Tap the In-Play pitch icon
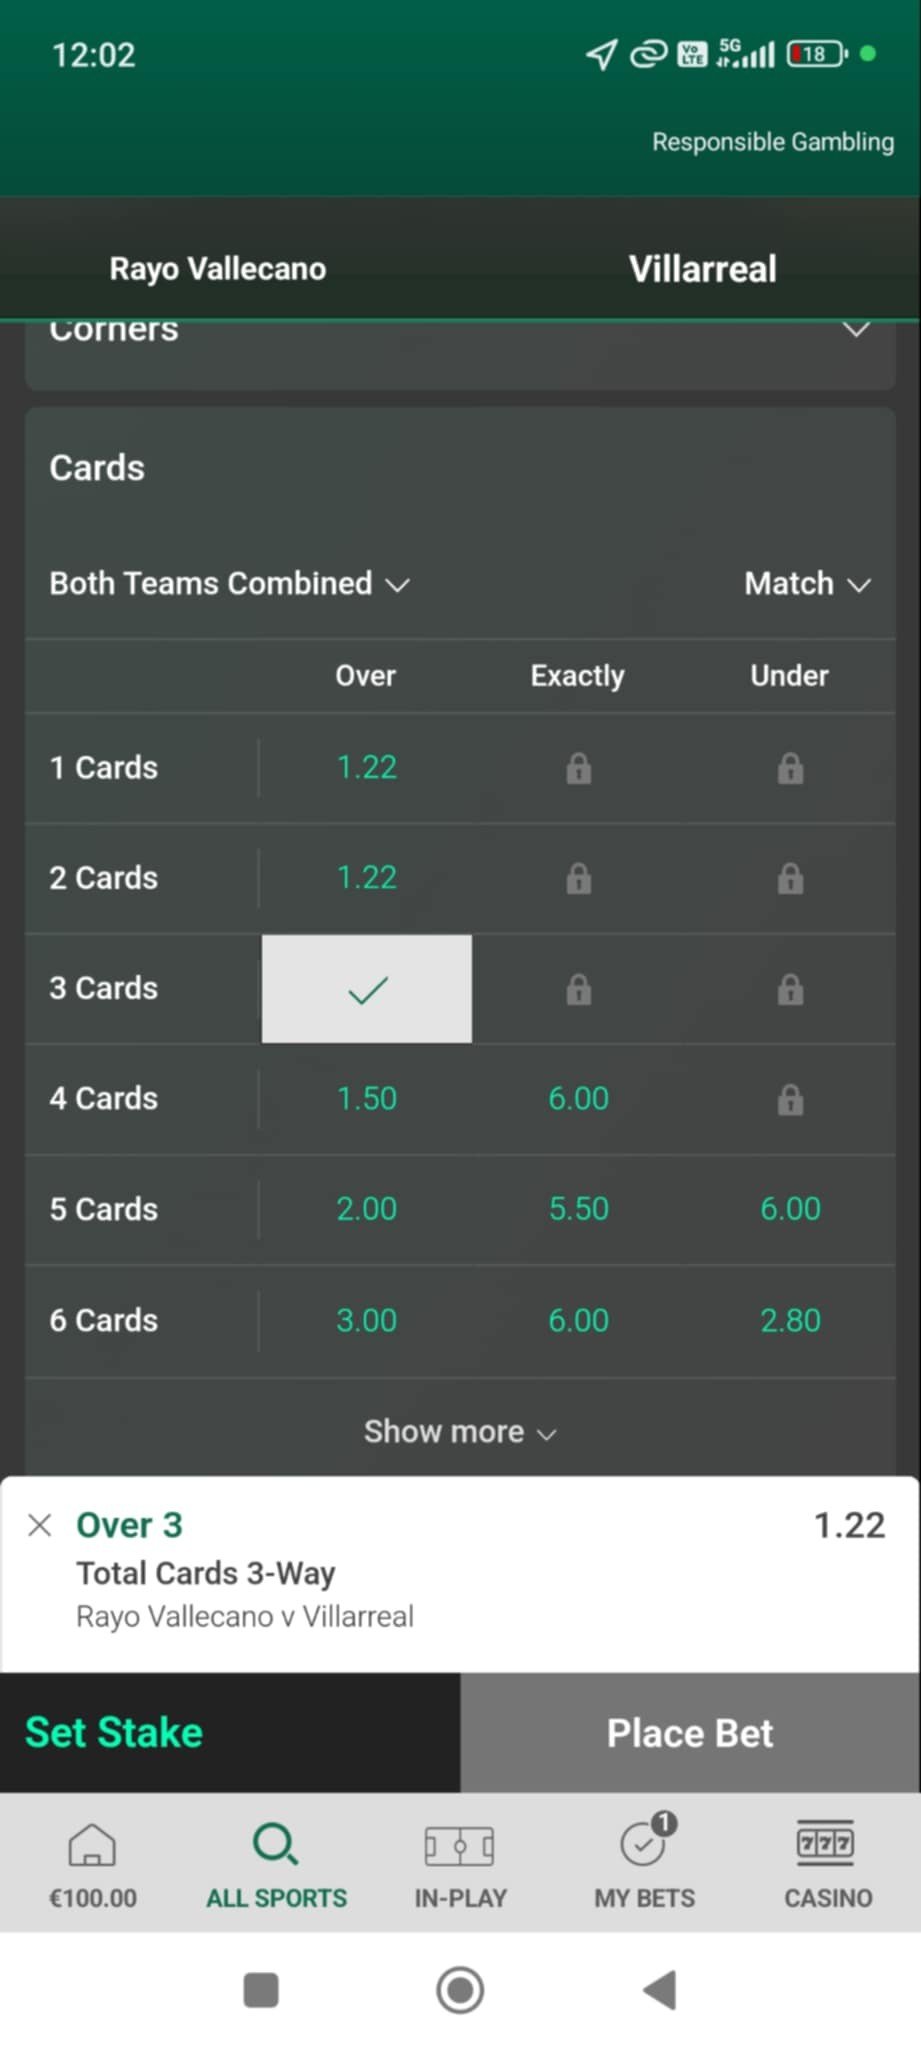This screenshot has height=2048, width=921. pyautogui.click(x=460, y=1845)
